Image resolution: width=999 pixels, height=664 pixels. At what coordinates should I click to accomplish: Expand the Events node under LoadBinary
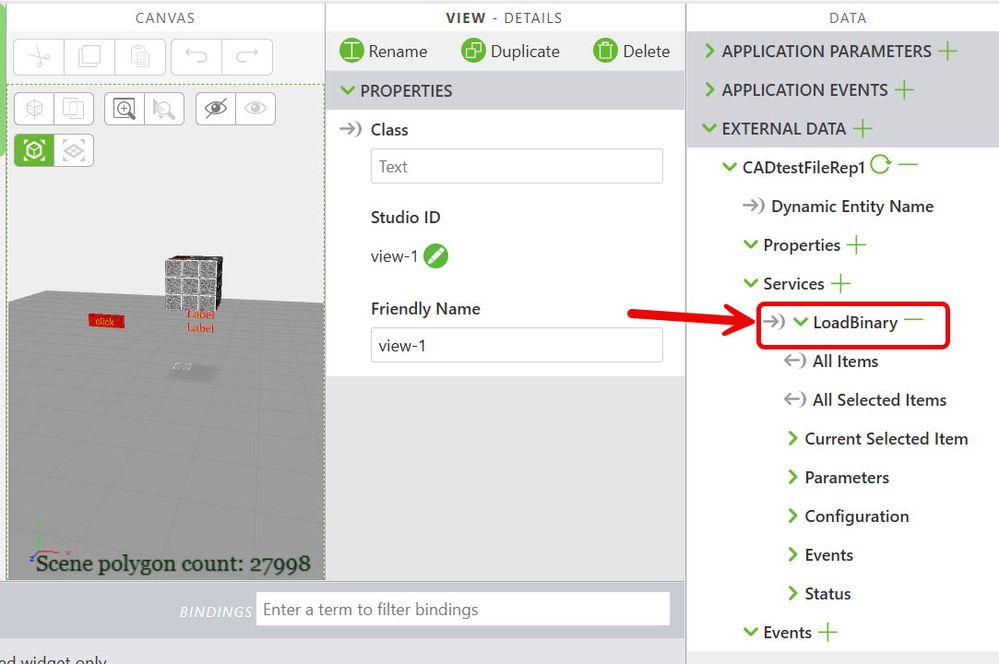tap(793, 555)
